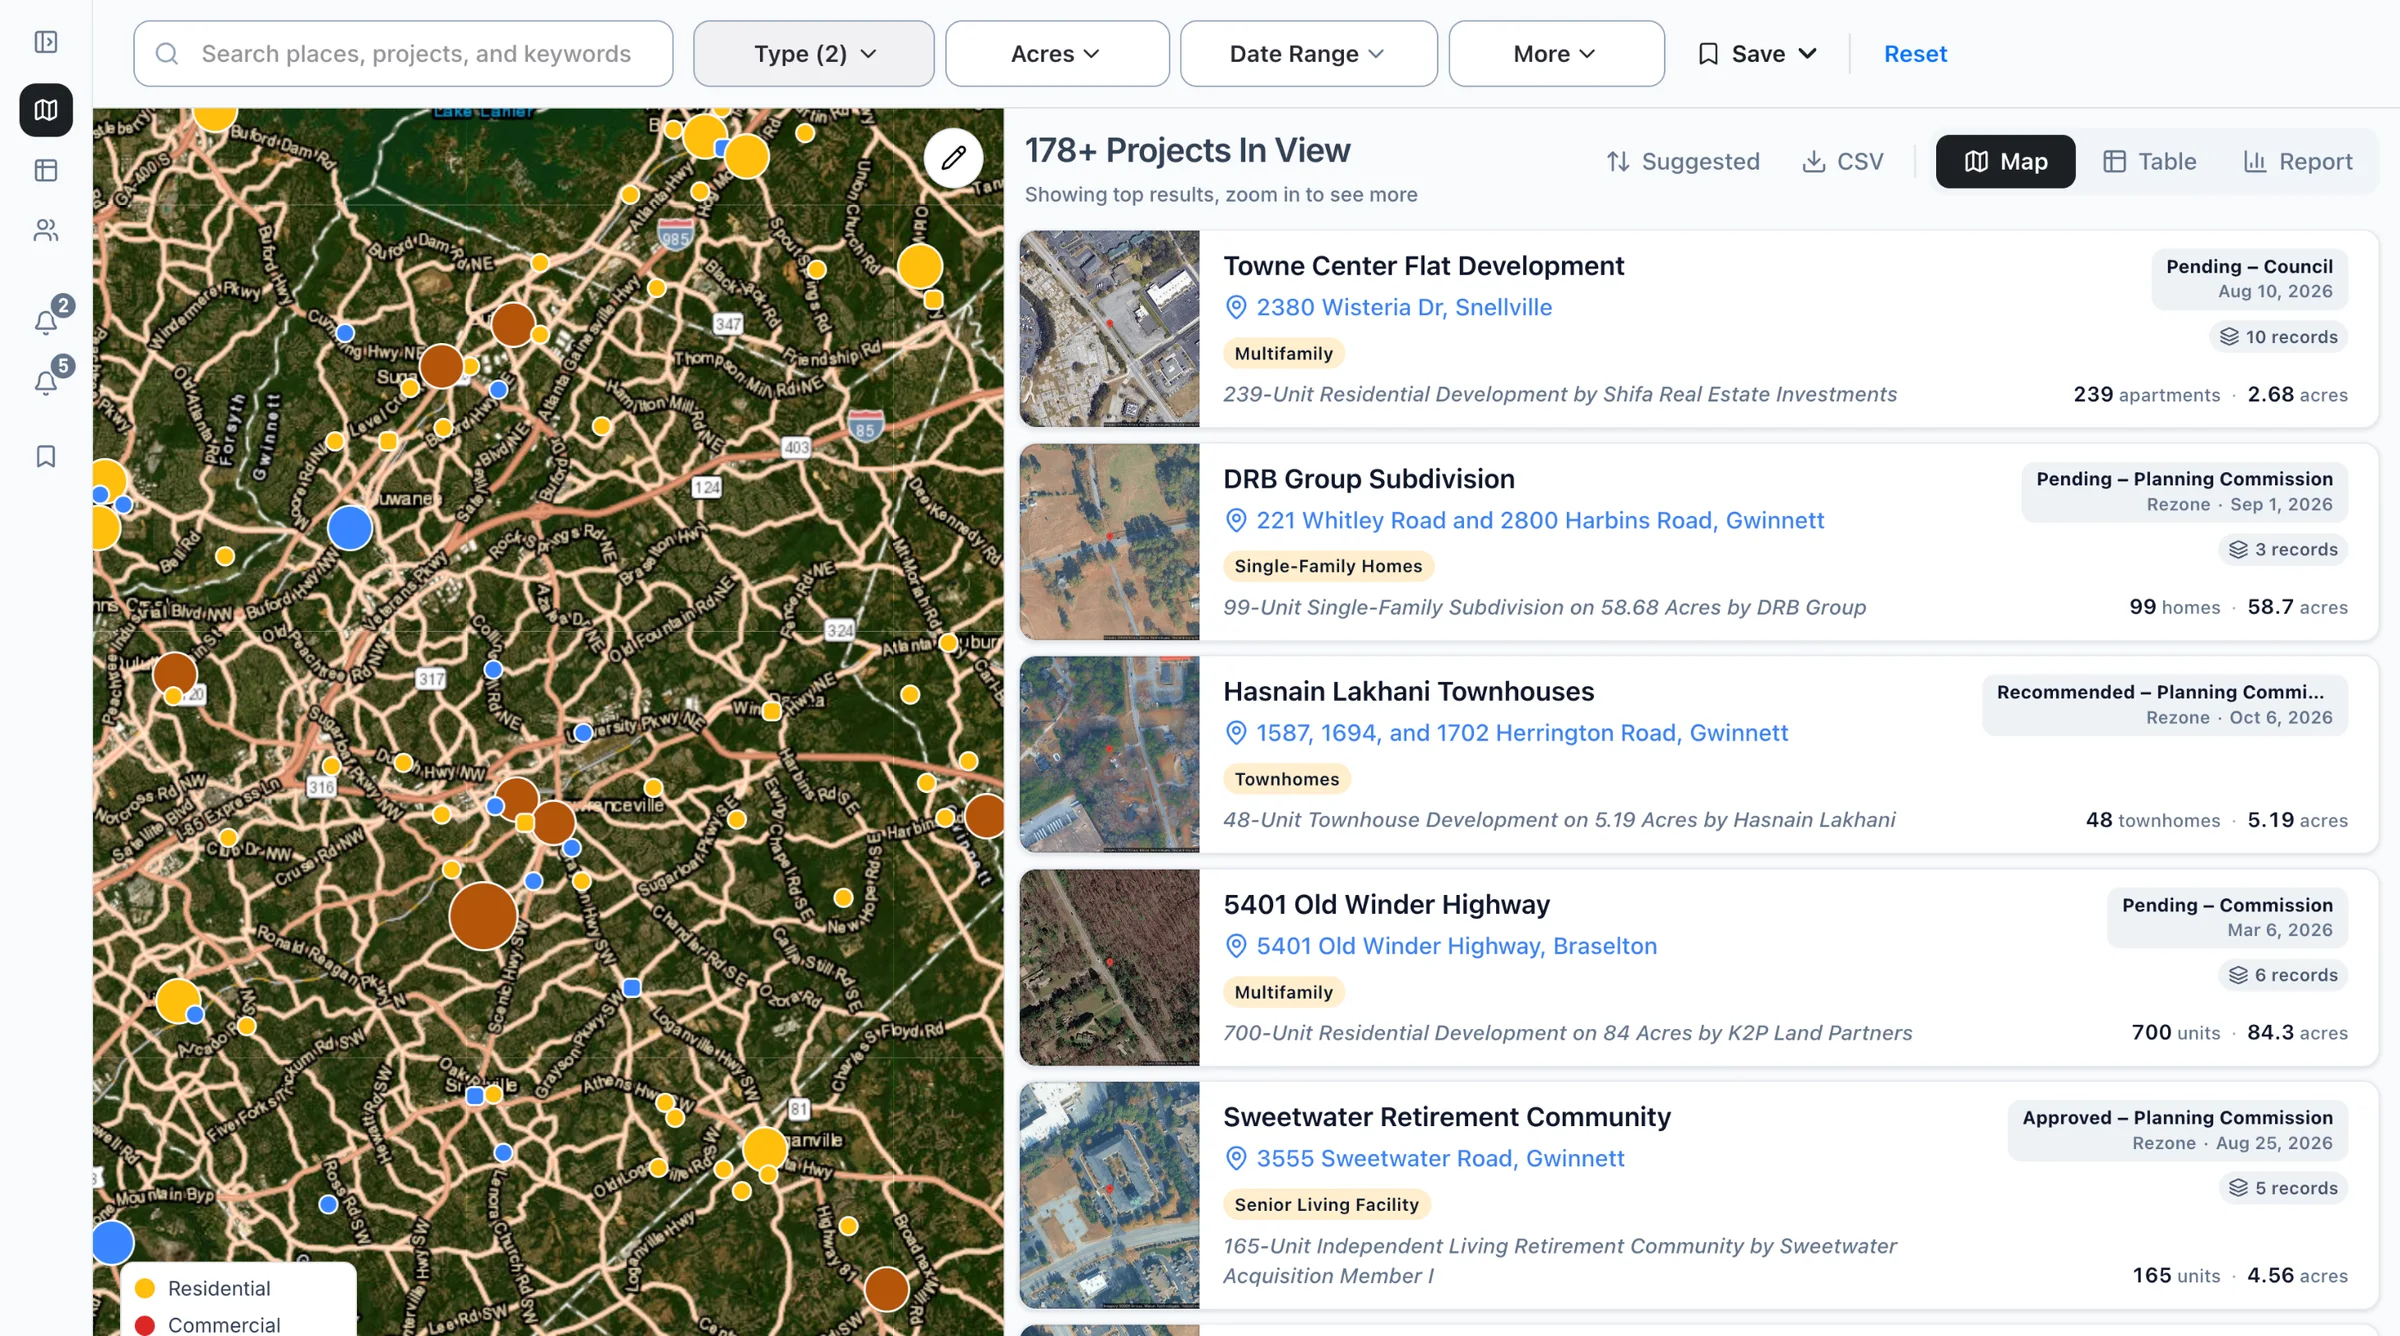Open notifications bell with badge 2

[x=46, y=321]
